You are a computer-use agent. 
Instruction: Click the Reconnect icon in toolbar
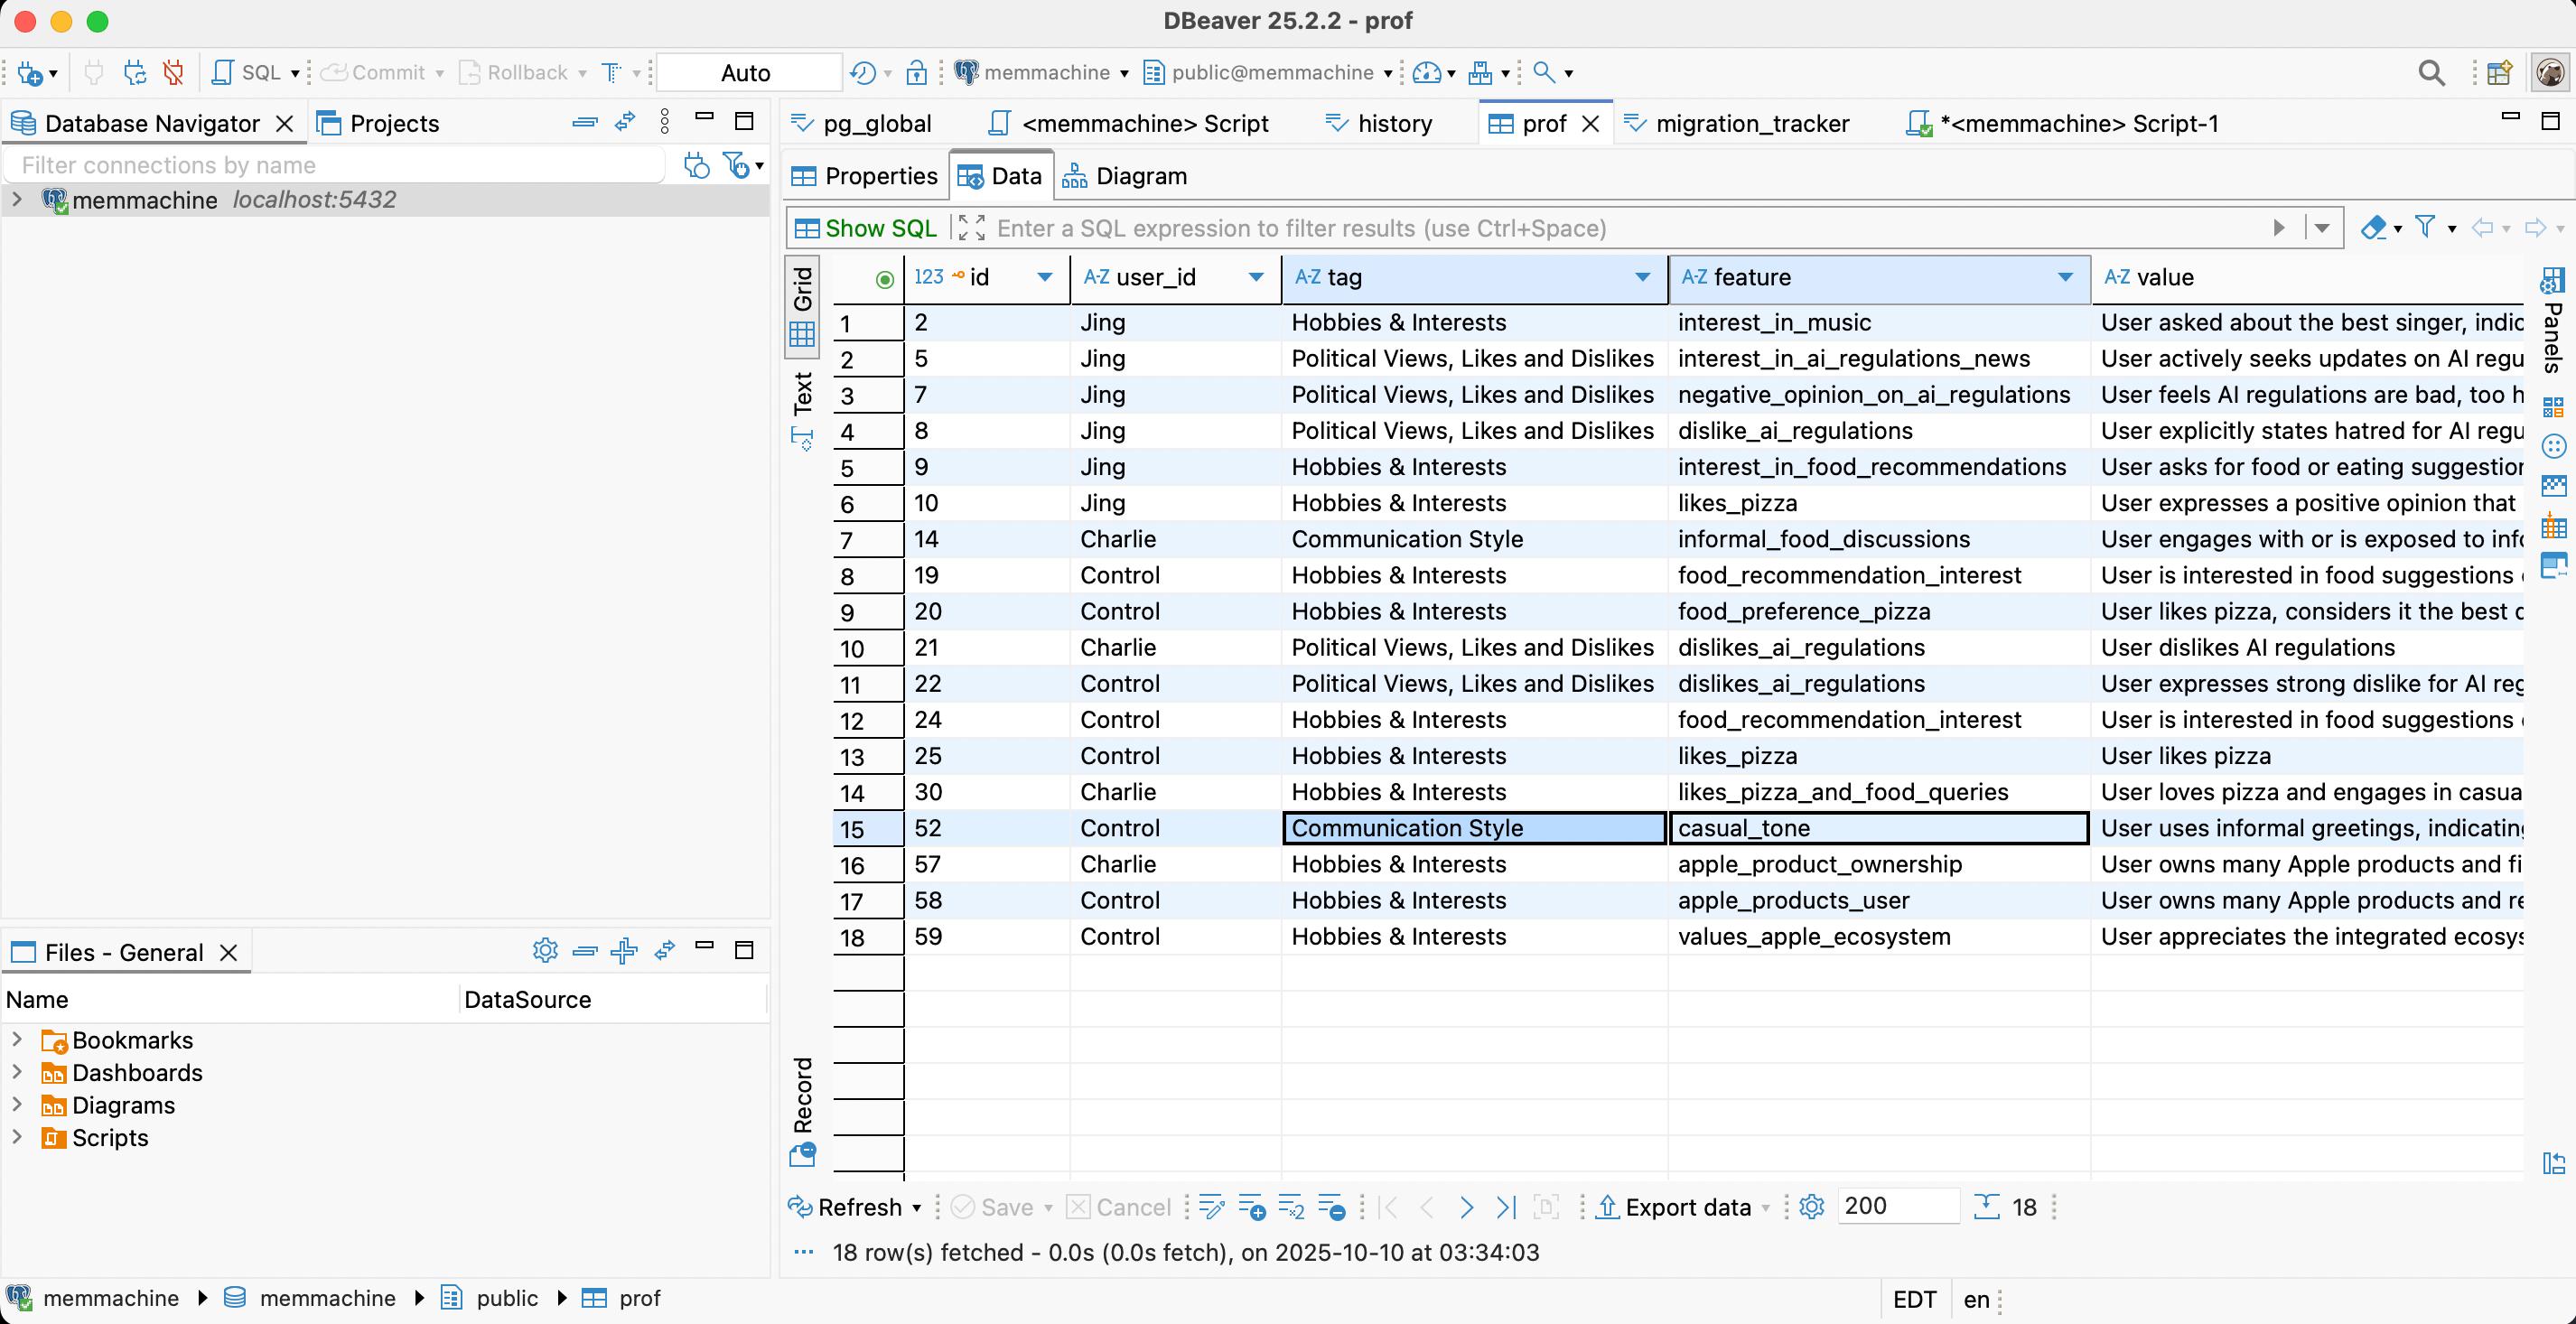(134, 72)
